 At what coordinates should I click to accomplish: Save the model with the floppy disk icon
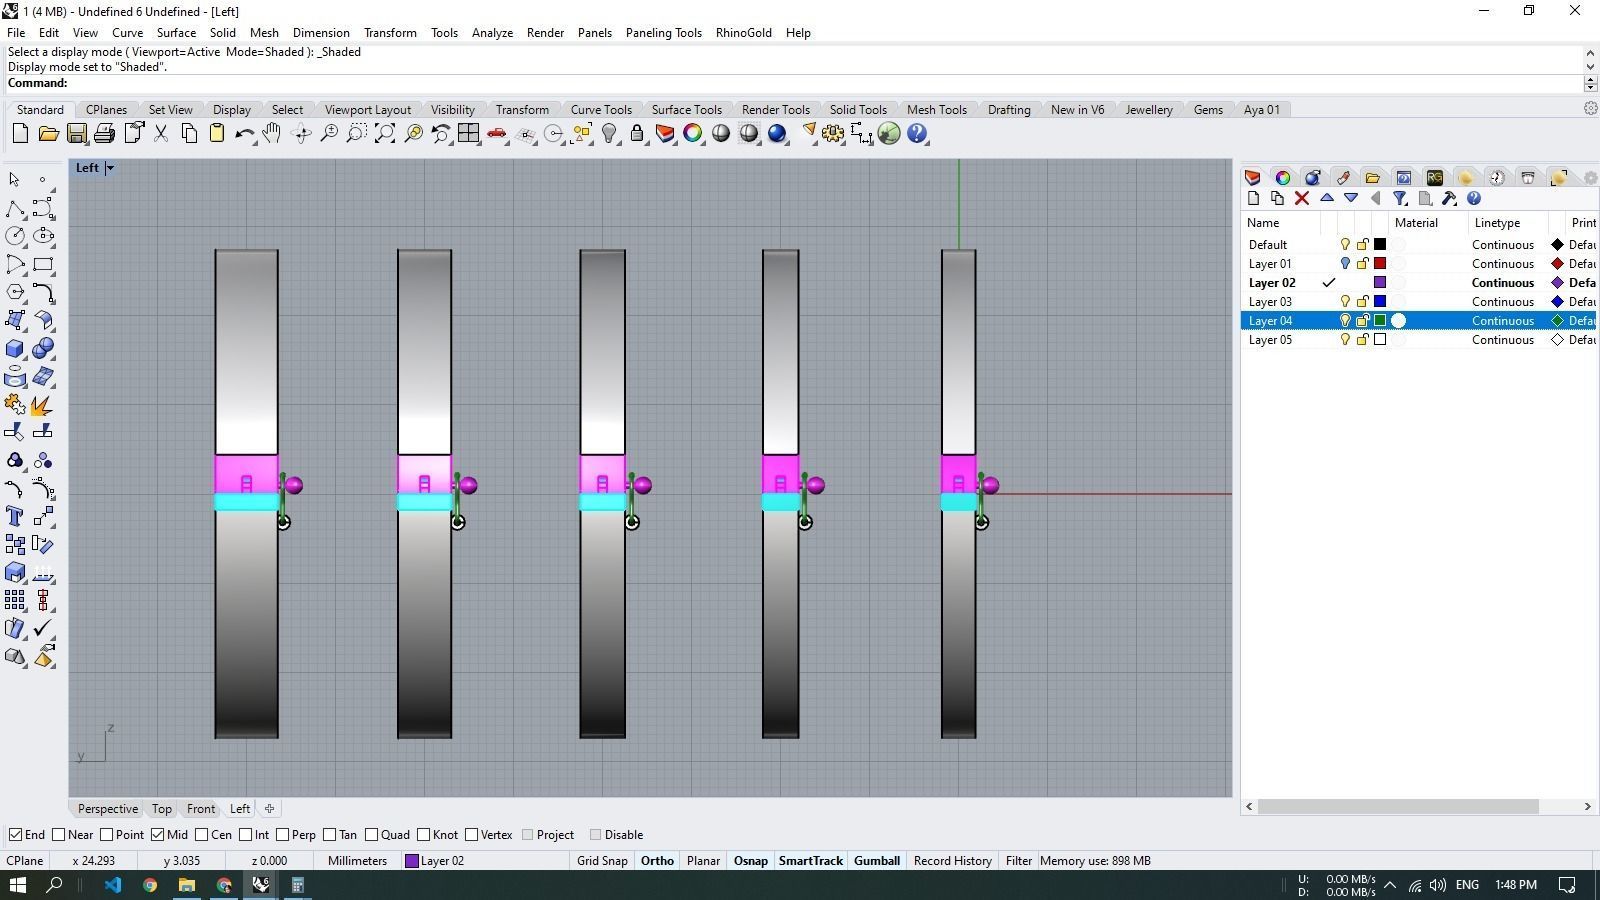(76, 134)
